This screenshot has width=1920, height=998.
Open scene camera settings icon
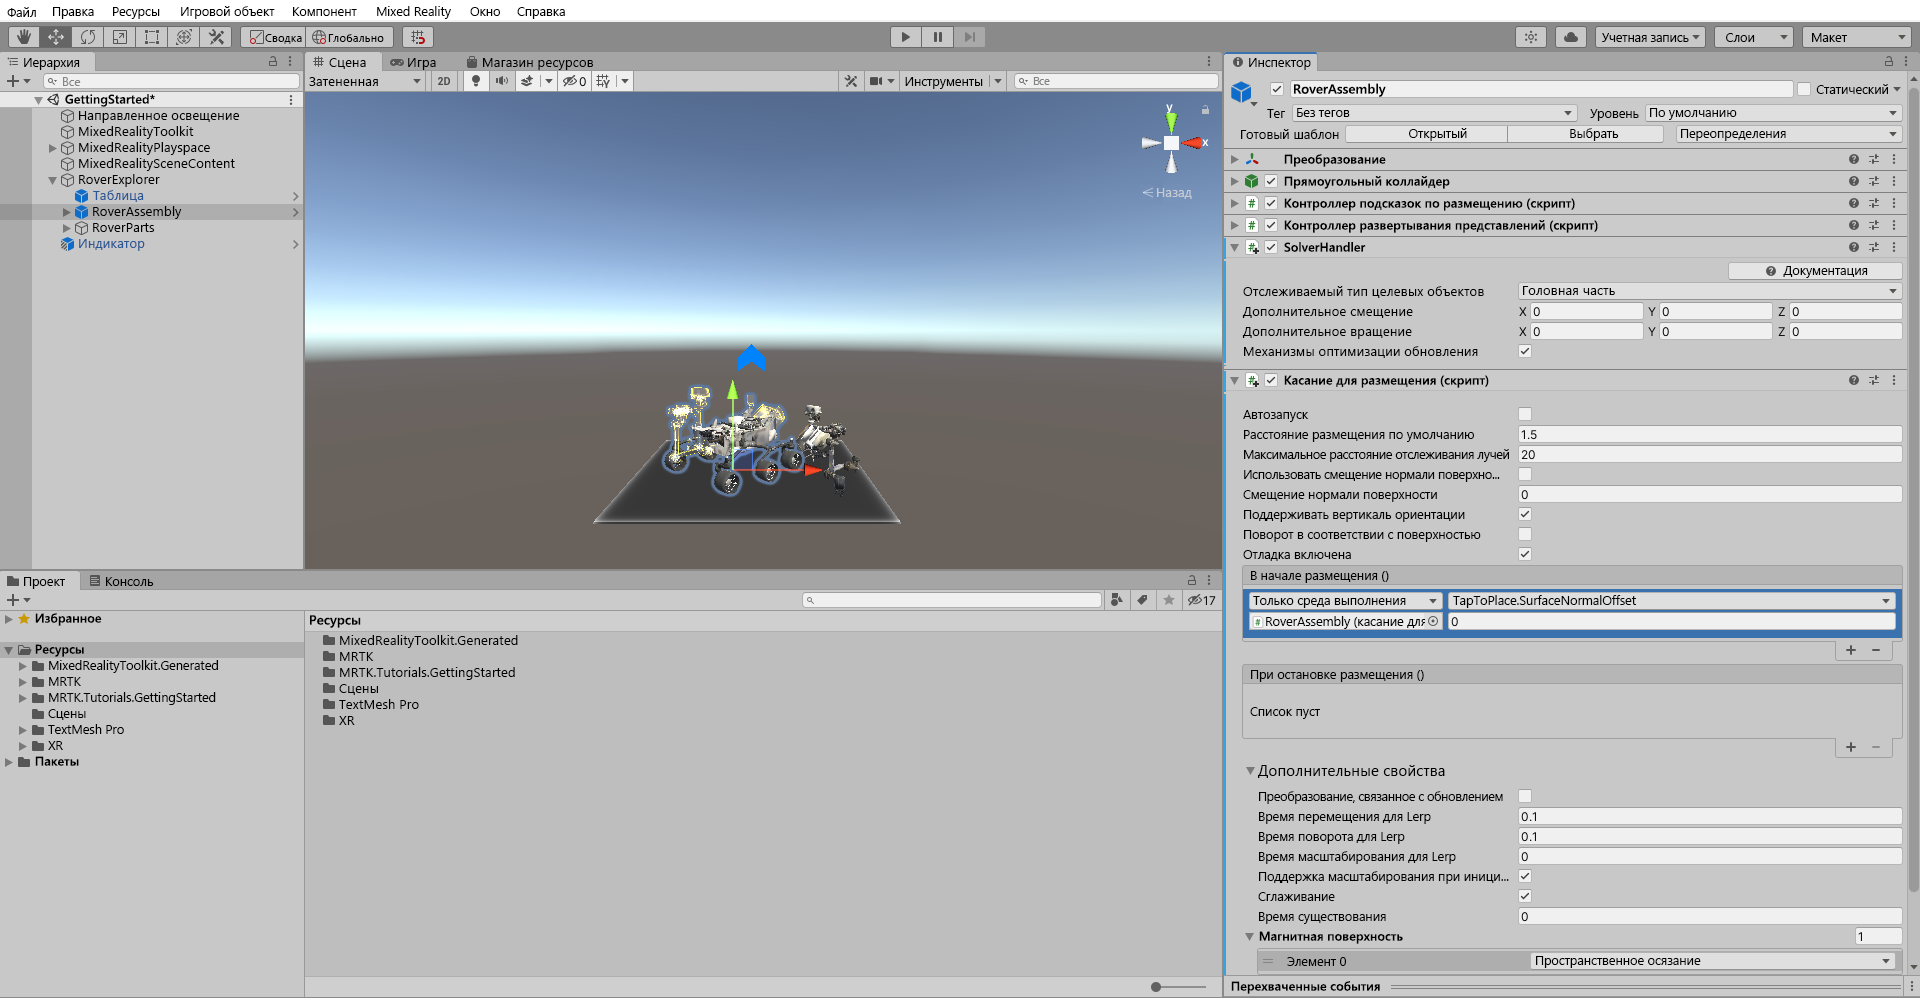click(x=876, y=81)
